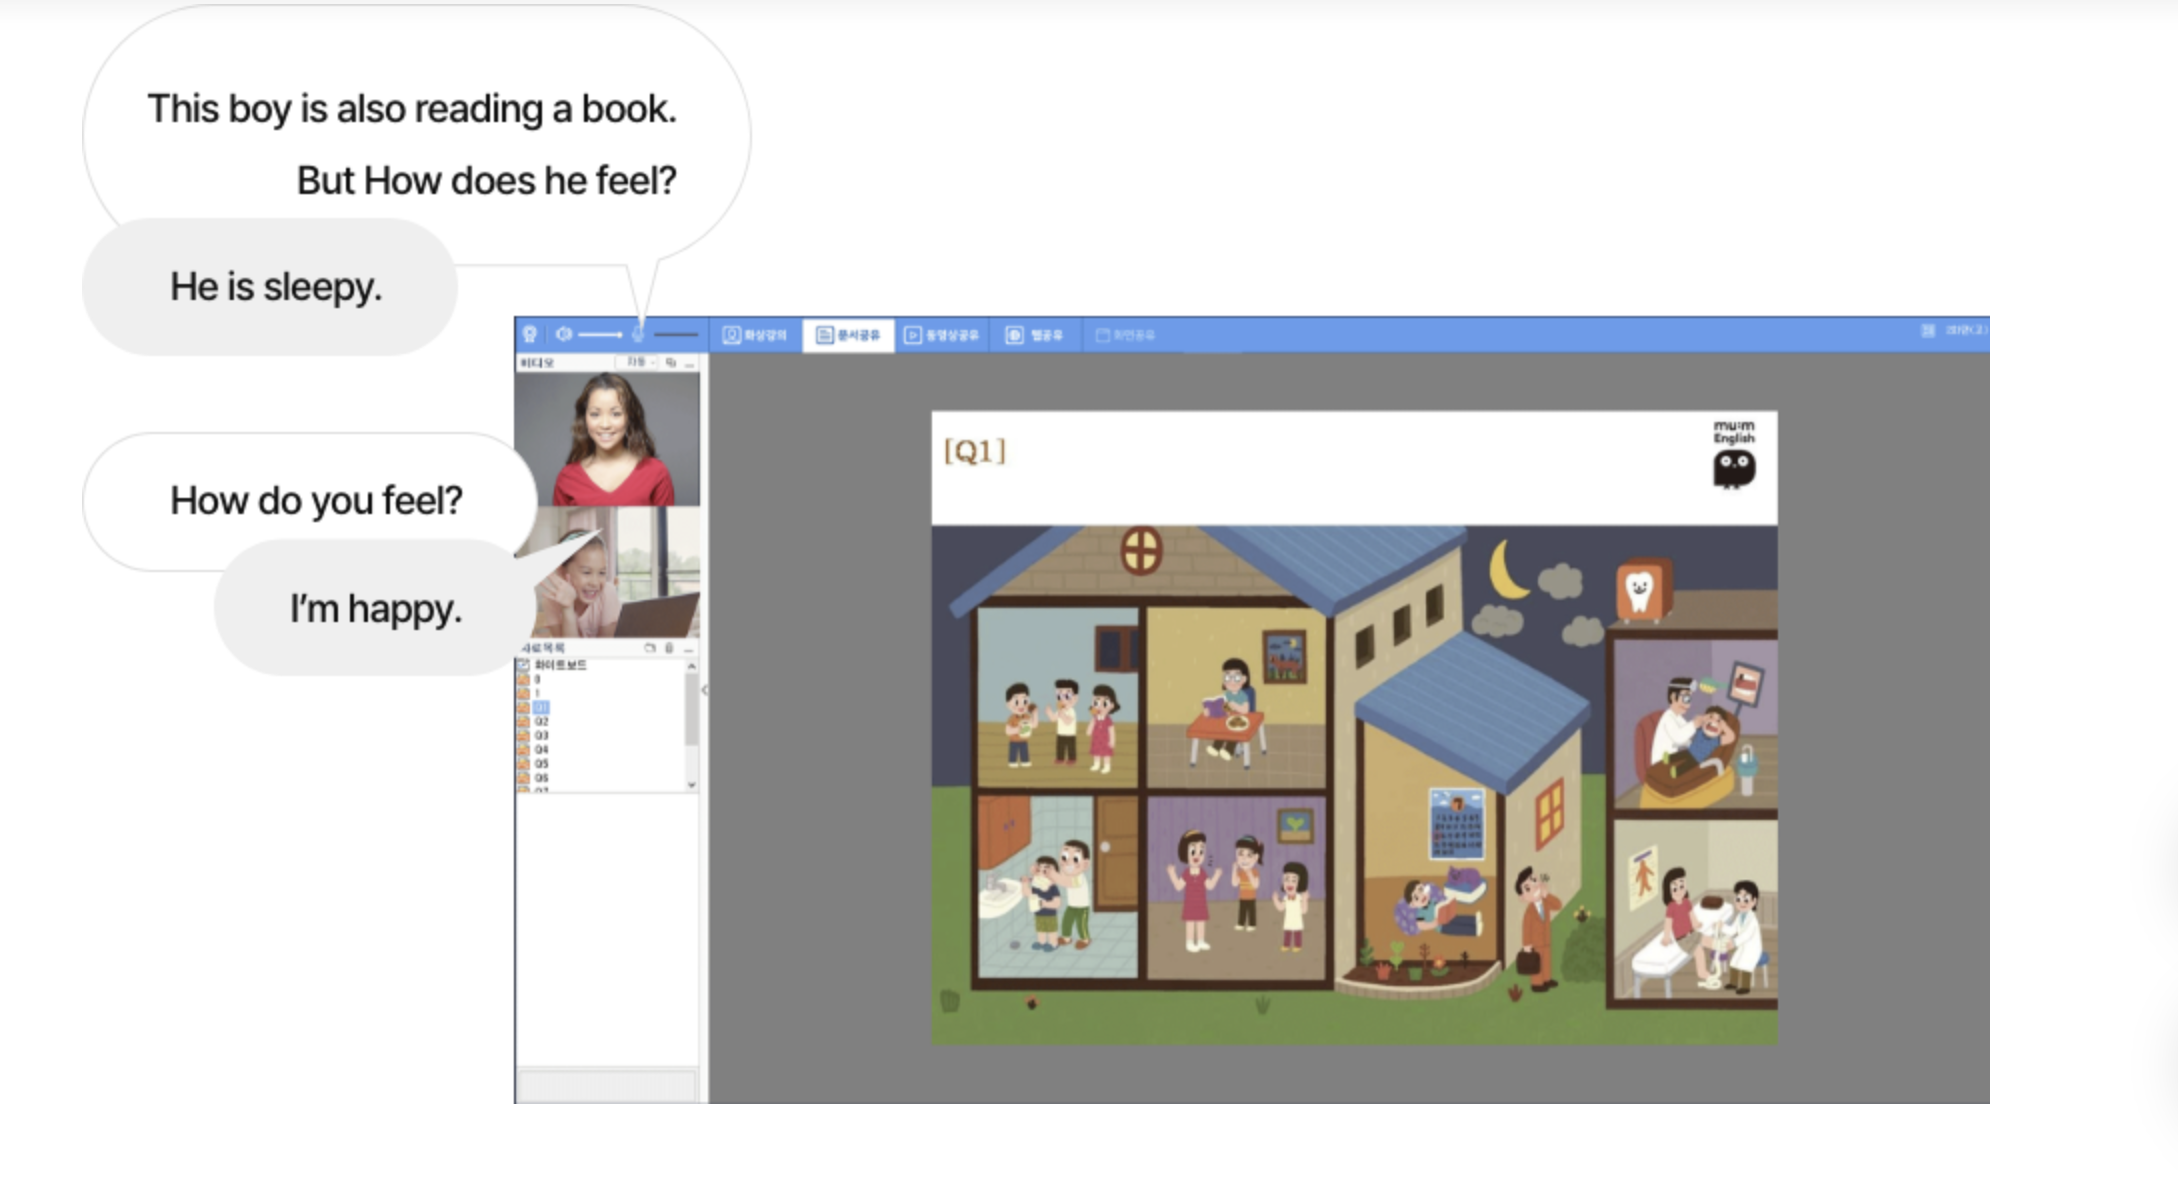Click the layout icon at the toolbar's right end
Image resolution: width=2178 pixels, height=1202 pixels.
click(x=1928, y=331)
